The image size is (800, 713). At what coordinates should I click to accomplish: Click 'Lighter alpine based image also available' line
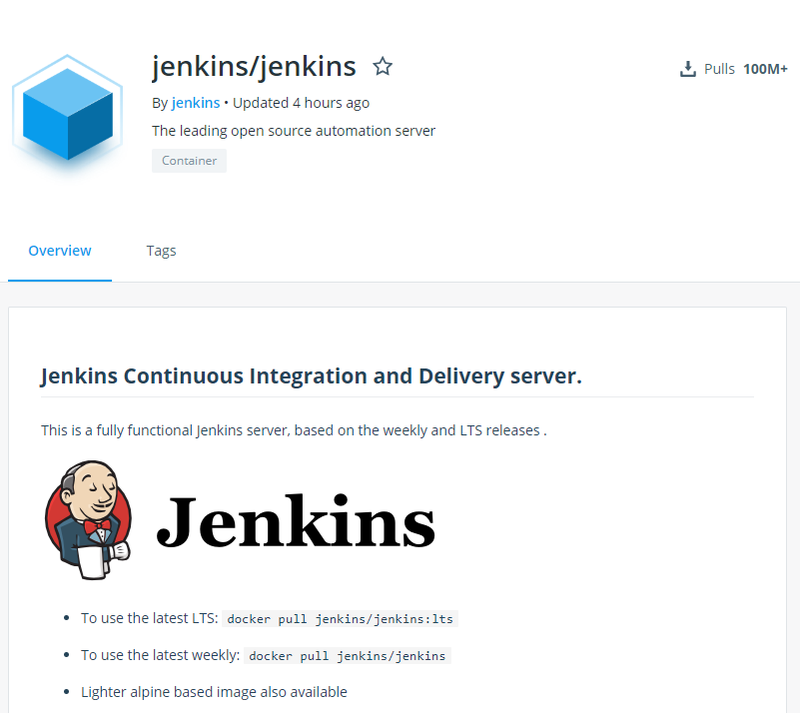click(x=214, y=692)
